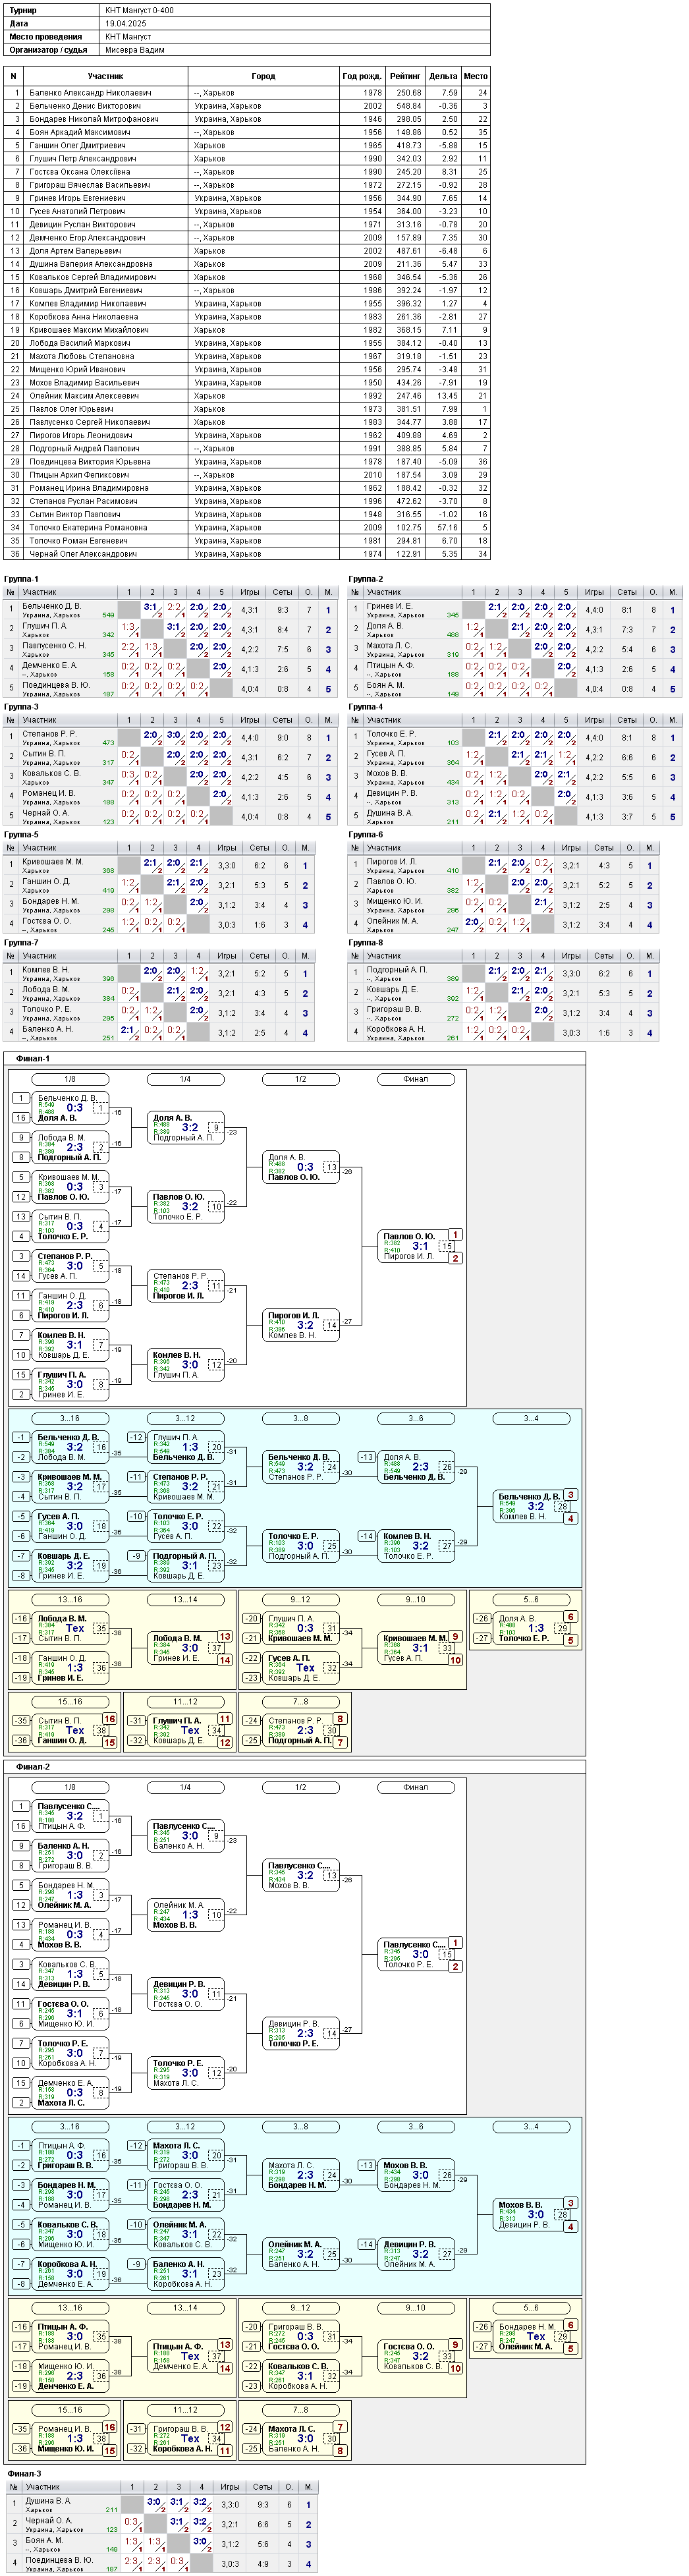Click the Финал-2 section heading
The image size is (689, 2576).
[33, 1767]
